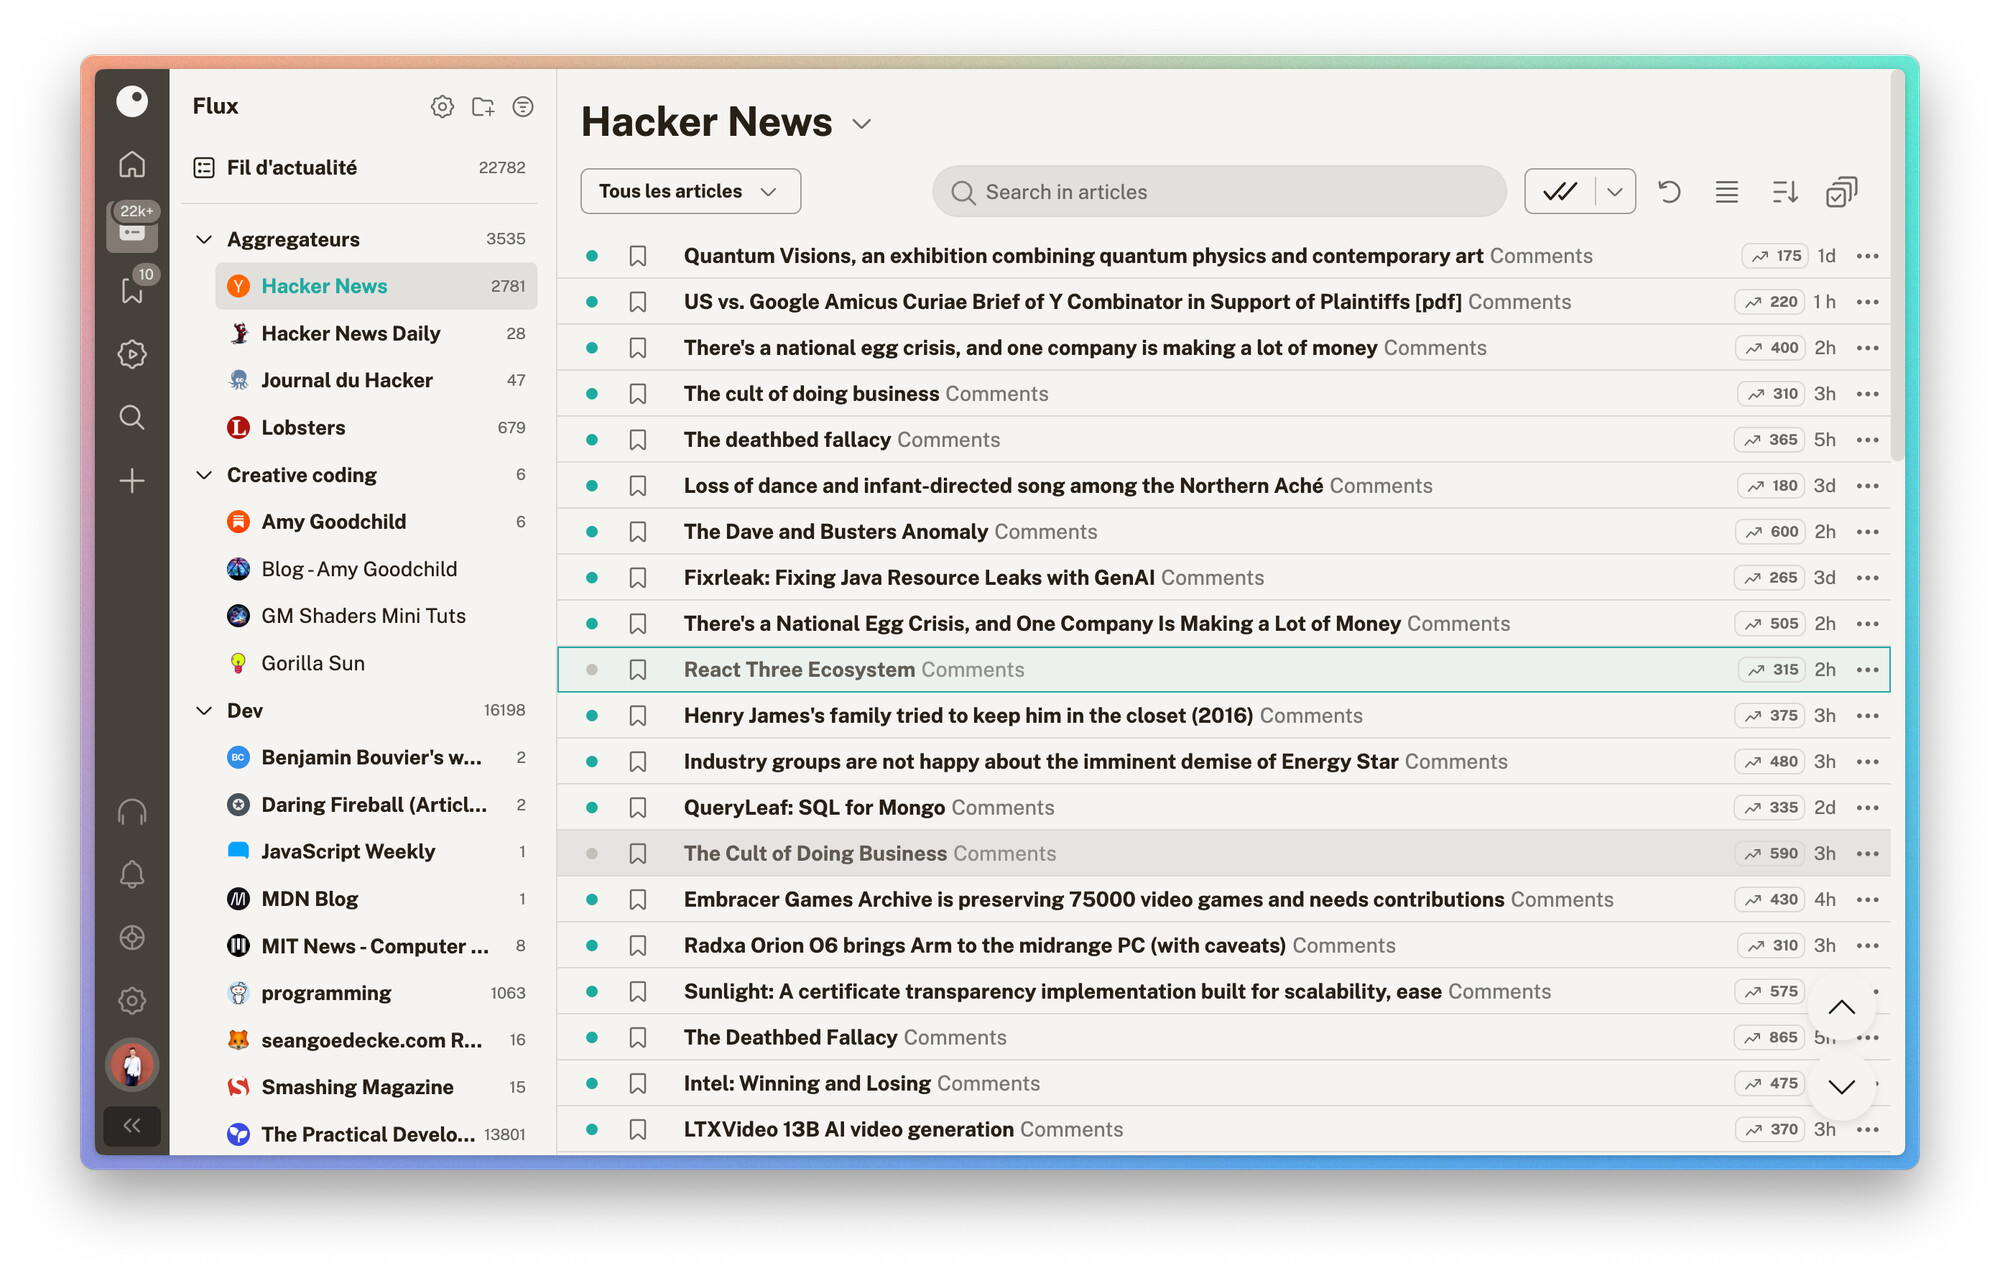Collapse the Dev folder
Viewport: 2000px width, 1276px height.
[204, 710]
